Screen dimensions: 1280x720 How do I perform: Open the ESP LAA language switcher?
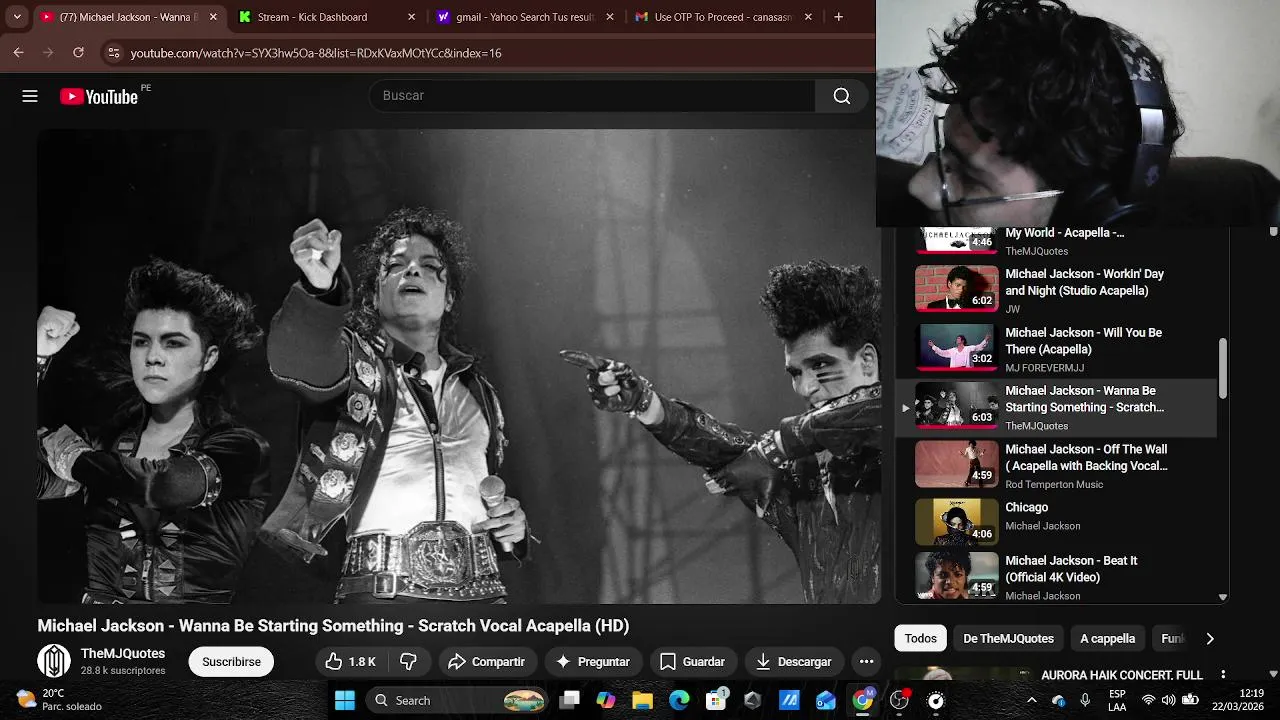pos(1117,700)
